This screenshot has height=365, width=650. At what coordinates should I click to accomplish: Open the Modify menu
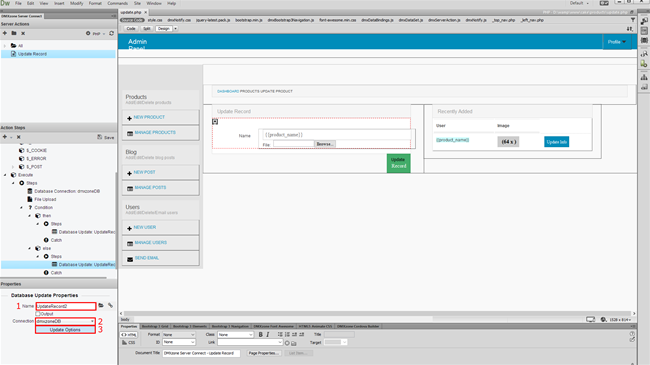[x=76, y=3]
